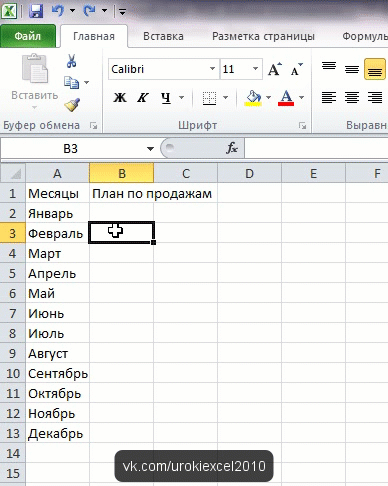Click the Name Box showing B3

click(x=71, y=148)
